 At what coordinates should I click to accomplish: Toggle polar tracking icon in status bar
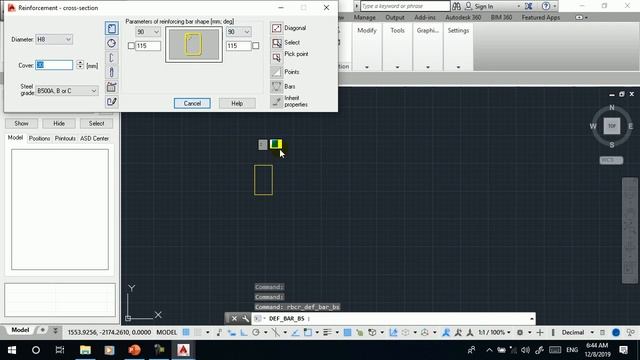coord(256,333)
